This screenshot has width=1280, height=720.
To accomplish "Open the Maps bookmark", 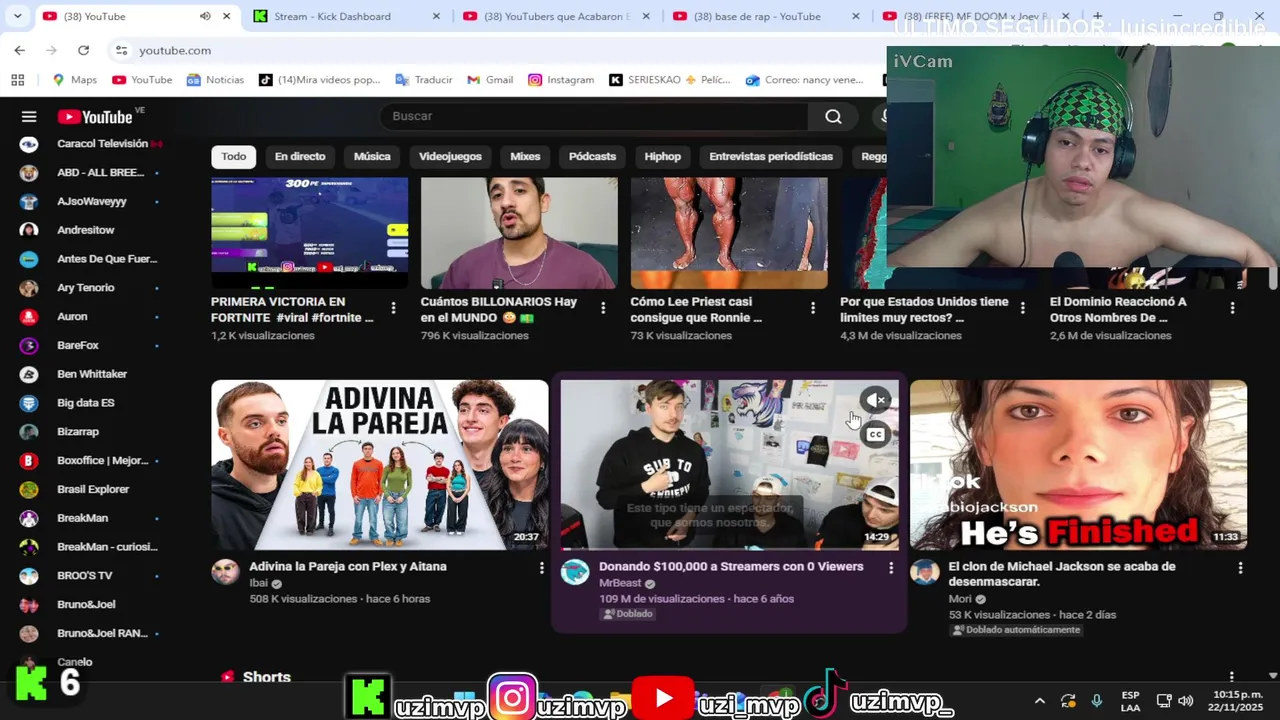I will click(75, 80).
